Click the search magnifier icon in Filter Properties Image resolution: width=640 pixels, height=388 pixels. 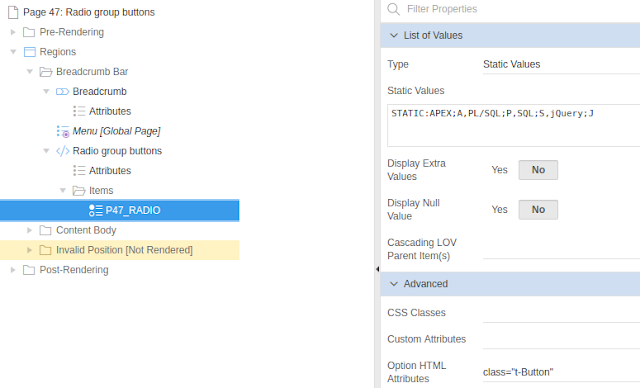click(x=393, y=9)
